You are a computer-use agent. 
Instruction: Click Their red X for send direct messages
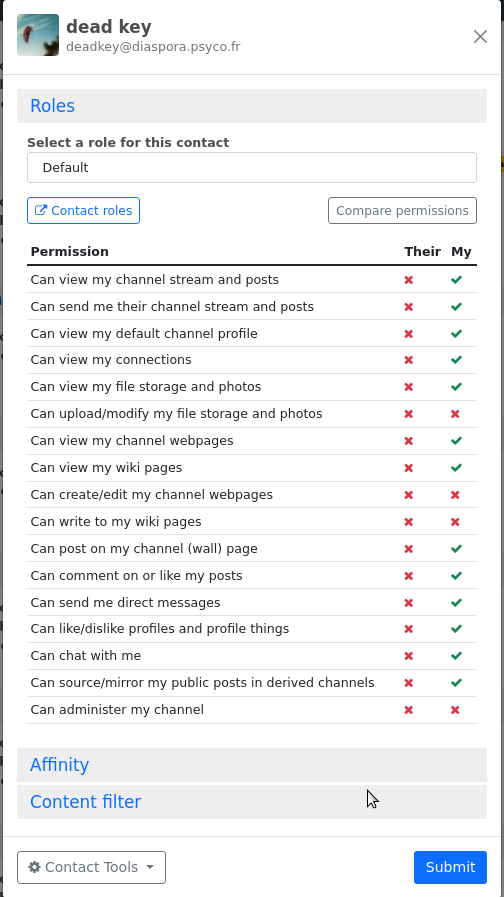(408, 602)
